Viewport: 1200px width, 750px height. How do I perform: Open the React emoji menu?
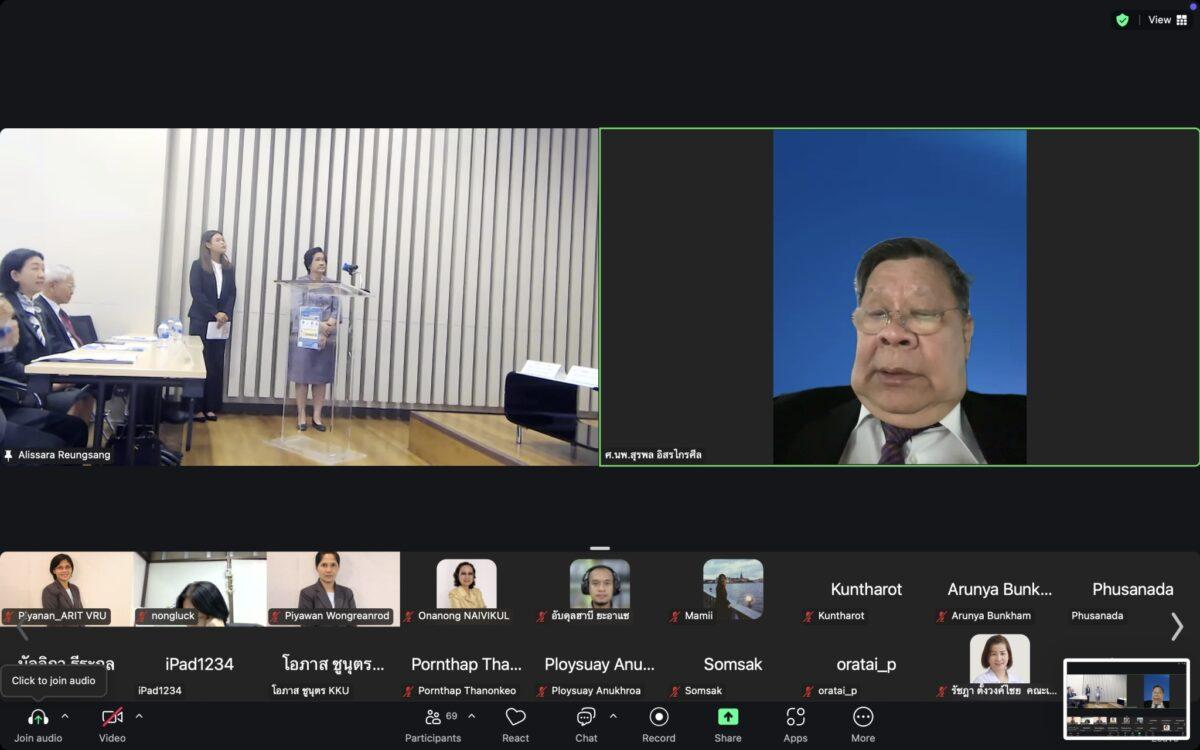click(515, 718)
